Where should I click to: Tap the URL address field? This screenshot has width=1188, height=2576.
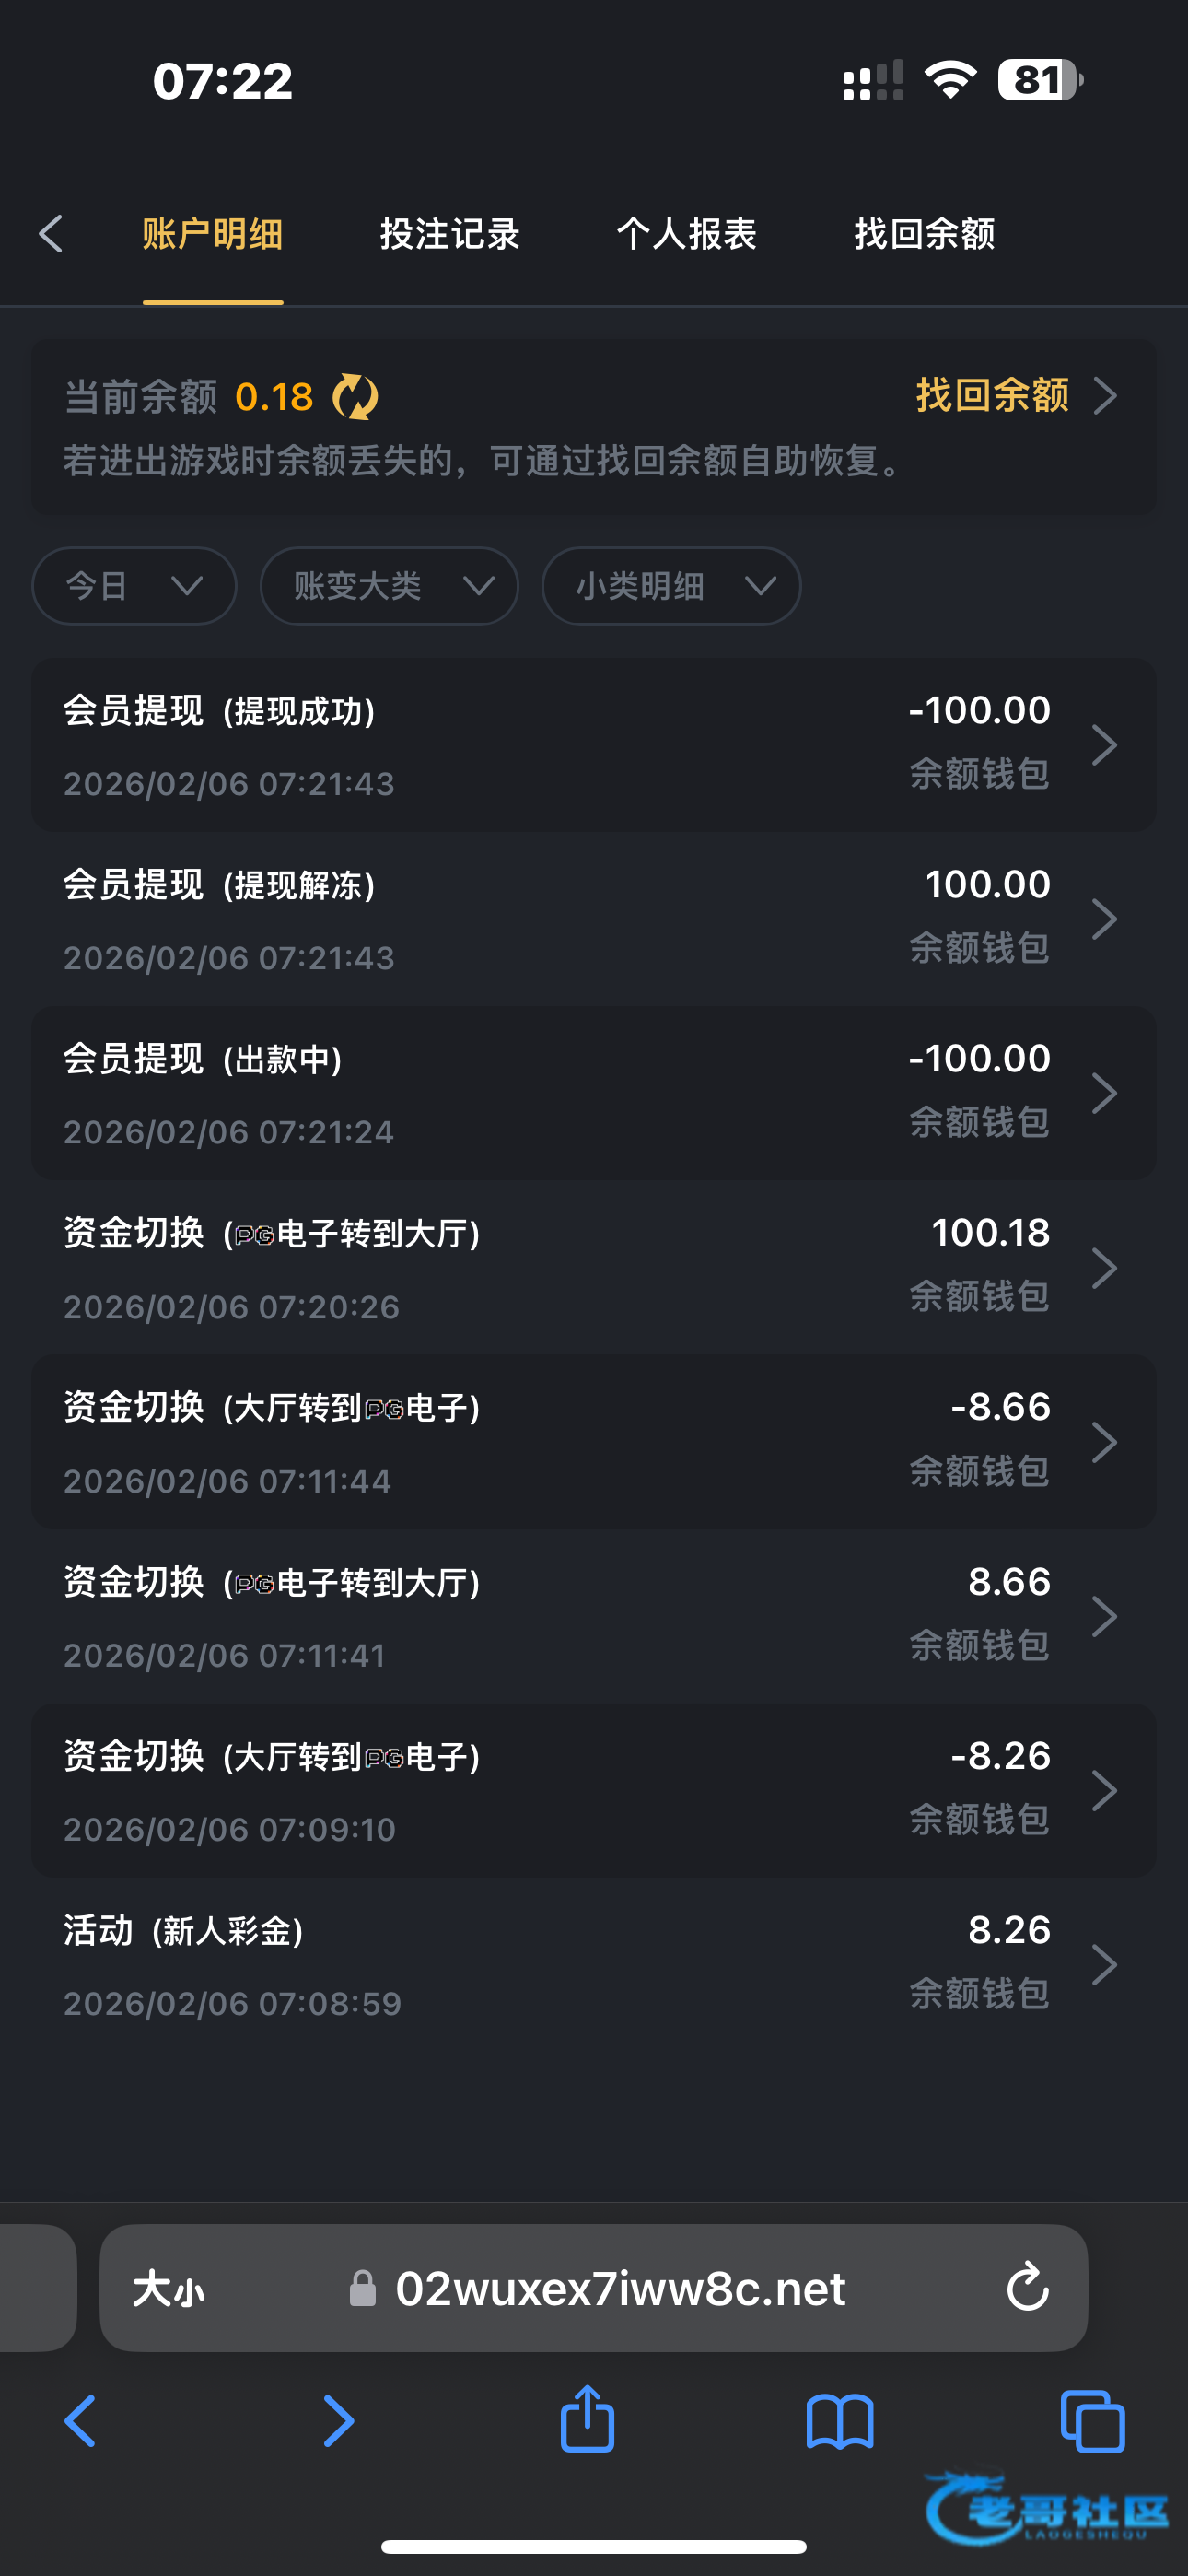tap(620, 2288)
